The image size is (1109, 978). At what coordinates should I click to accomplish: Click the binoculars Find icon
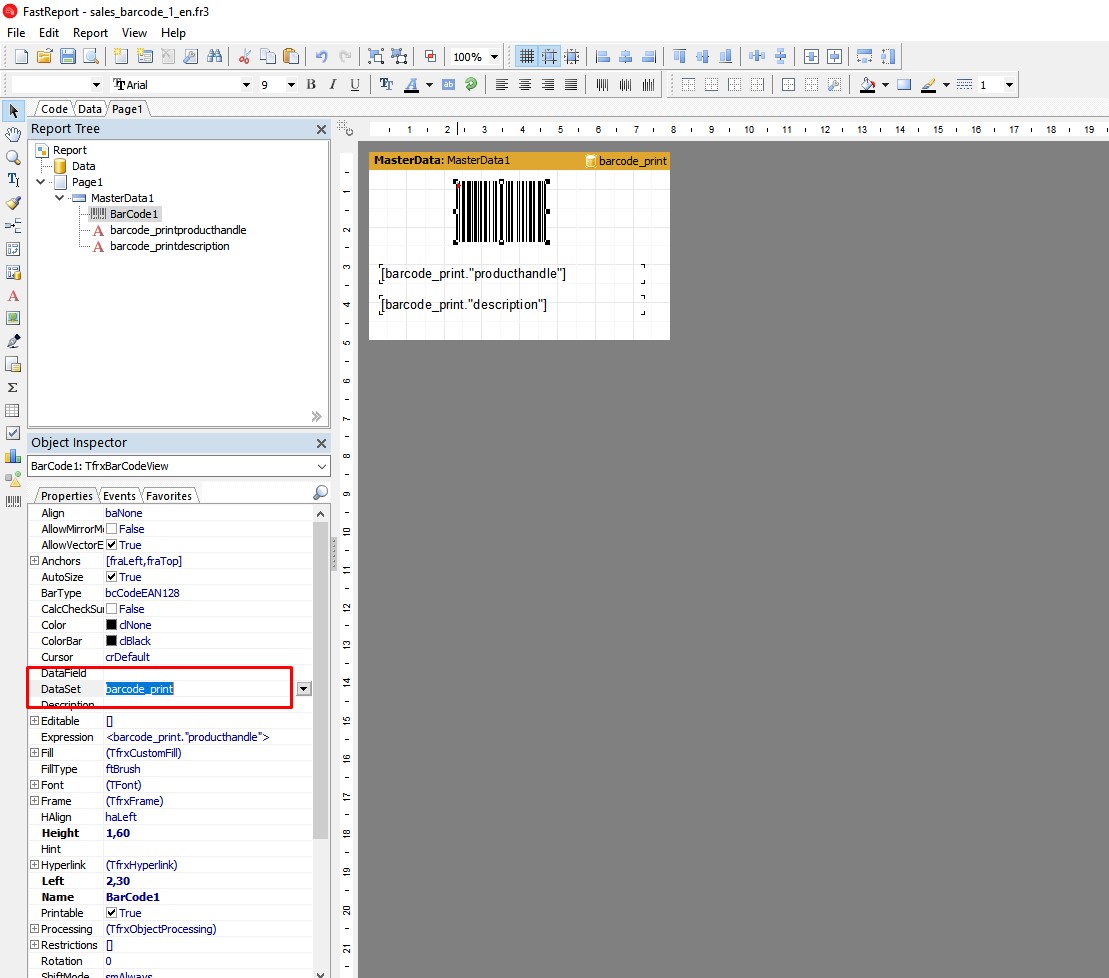pos(214,57)
